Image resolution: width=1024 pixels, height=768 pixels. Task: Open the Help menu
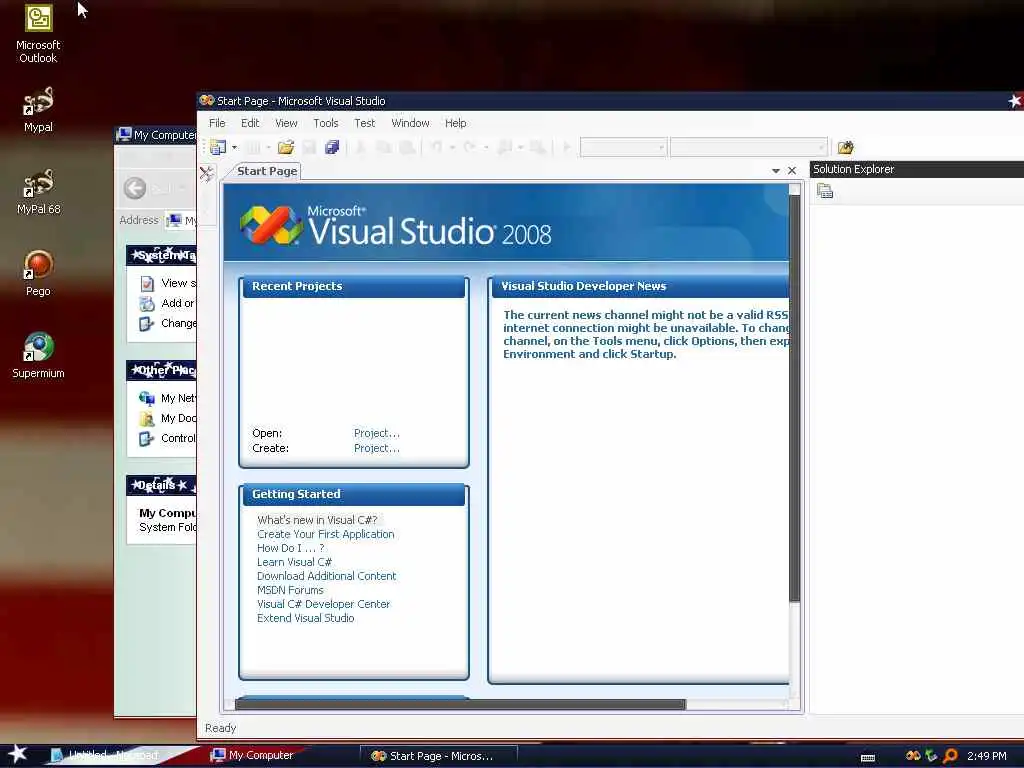(455, 123)
